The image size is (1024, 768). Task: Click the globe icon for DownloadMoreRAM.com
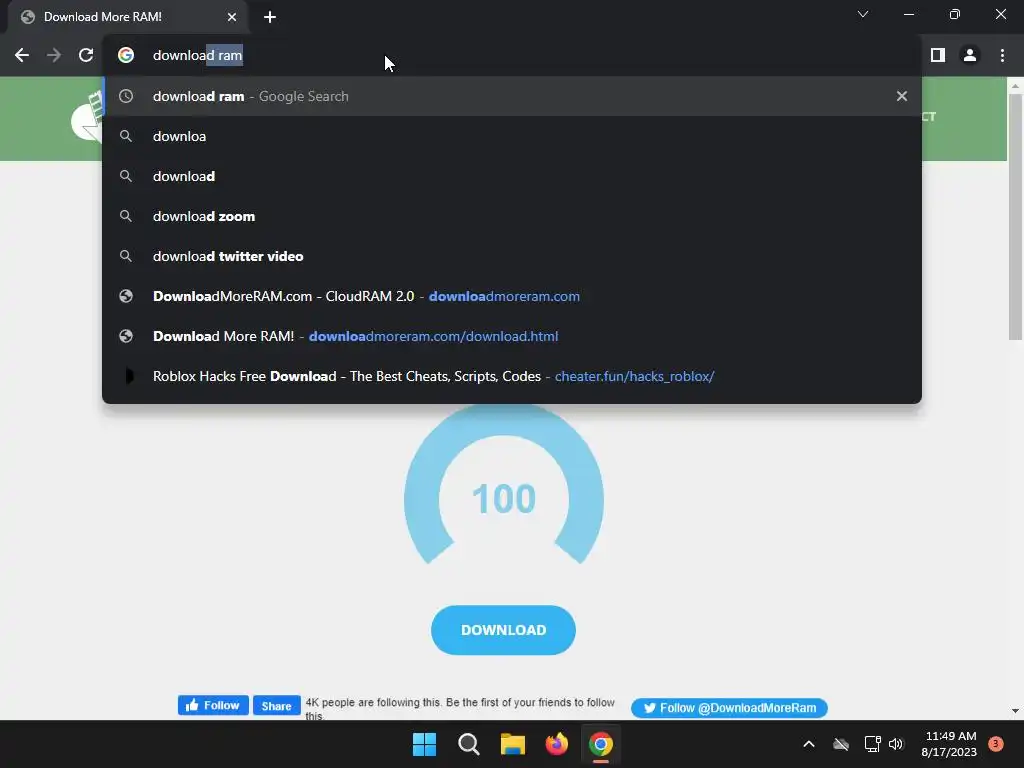[126, 296]
